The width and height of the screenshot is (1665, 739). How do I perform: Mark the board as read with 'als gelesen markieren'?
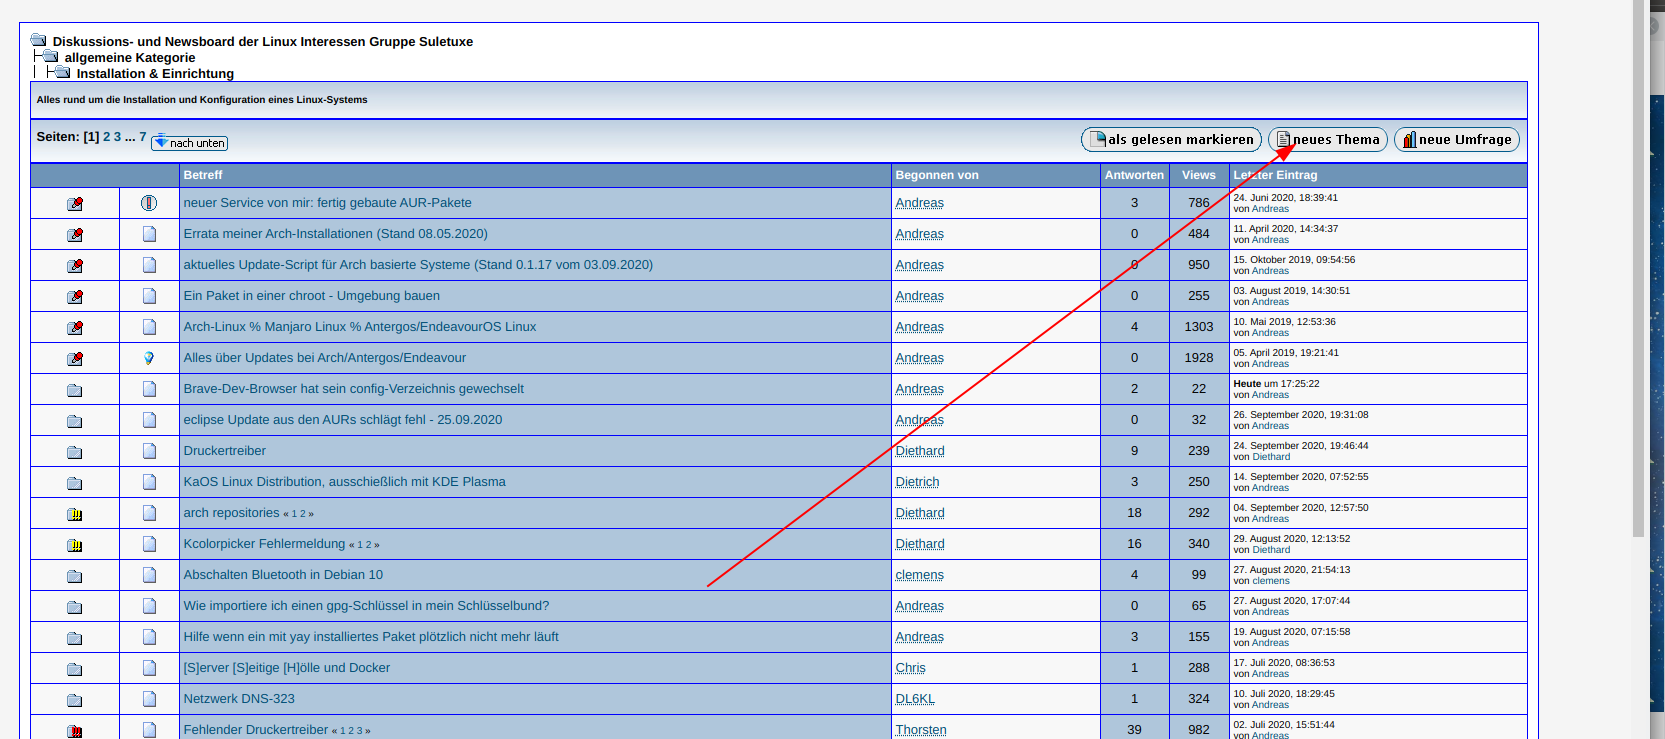1171,140
